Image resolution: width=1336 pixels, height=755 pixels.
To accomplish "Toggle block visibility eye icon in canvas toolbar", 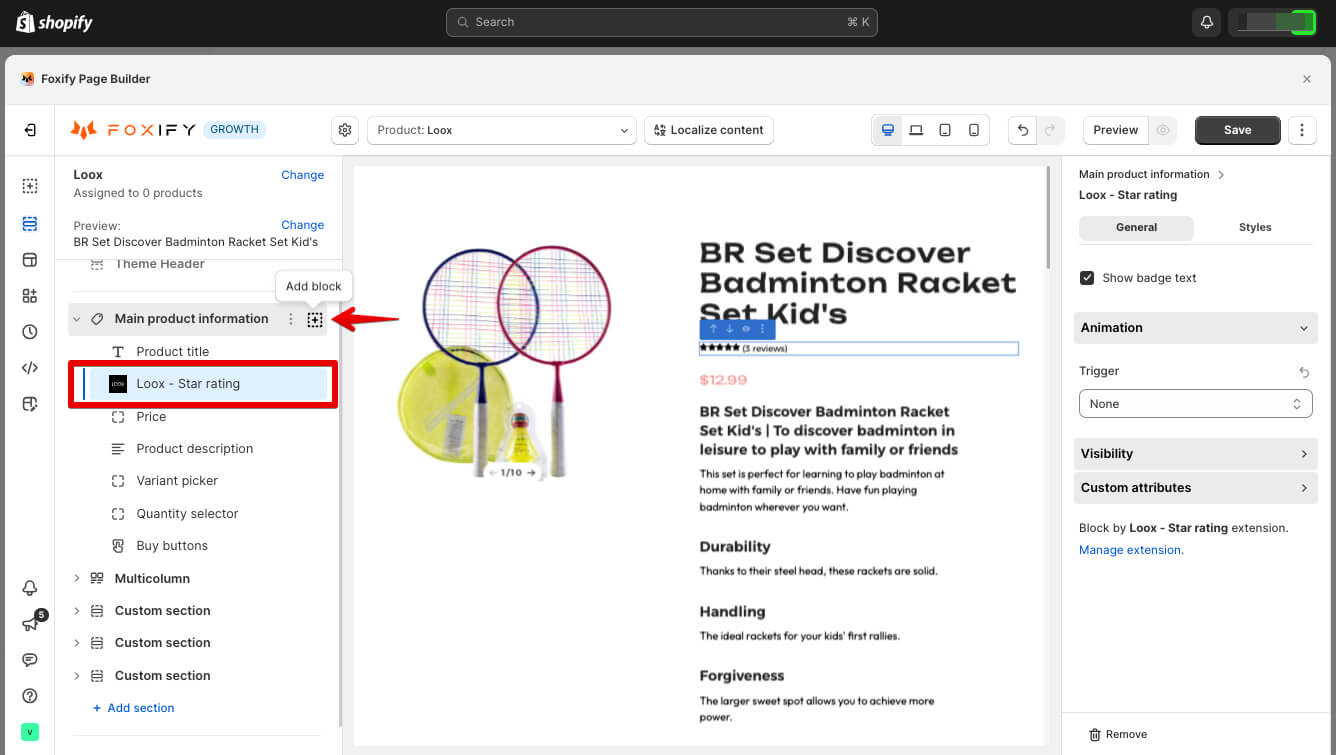I will click(746, 329).
